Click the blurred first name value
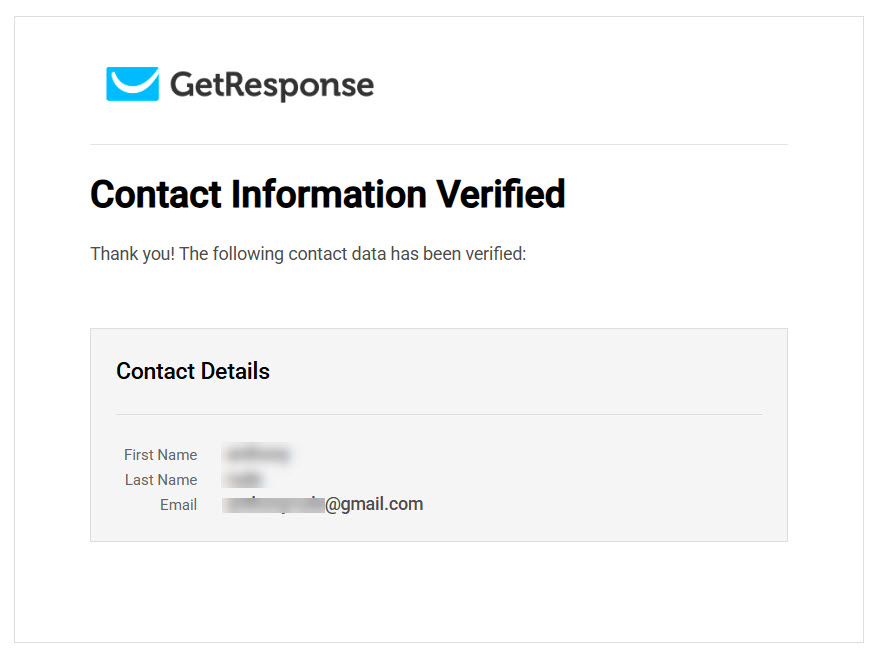883x665 pixels. coord(257,453)
